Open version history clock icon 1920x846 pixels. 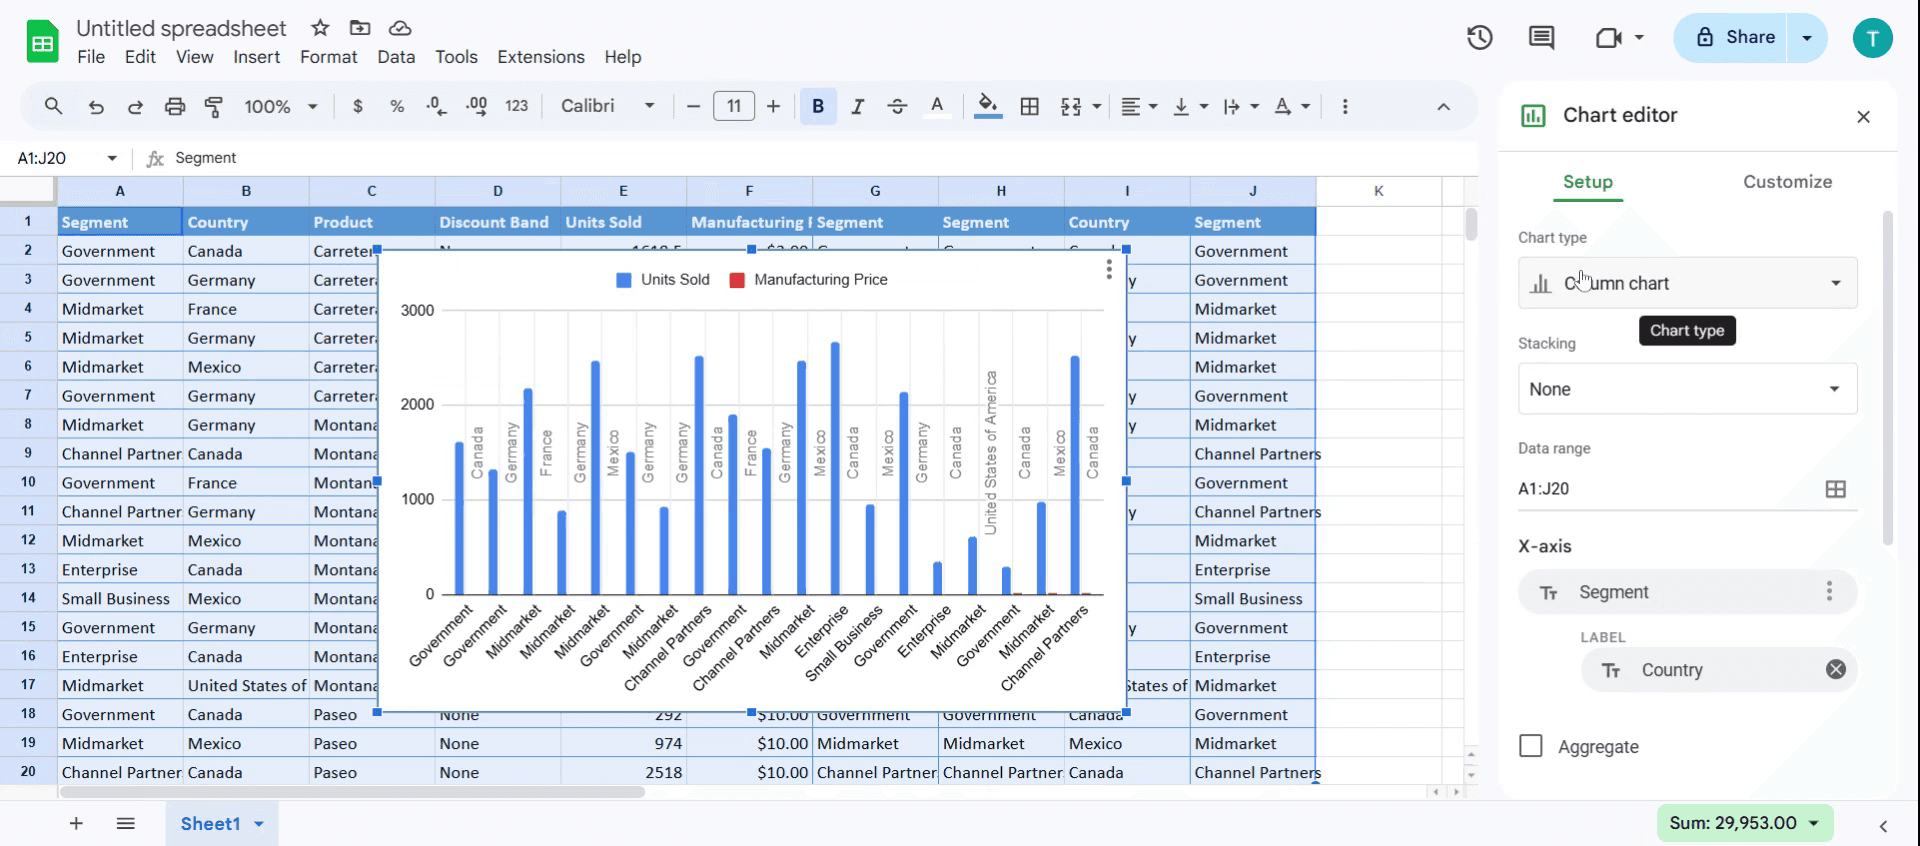[x=1479, y=38]
